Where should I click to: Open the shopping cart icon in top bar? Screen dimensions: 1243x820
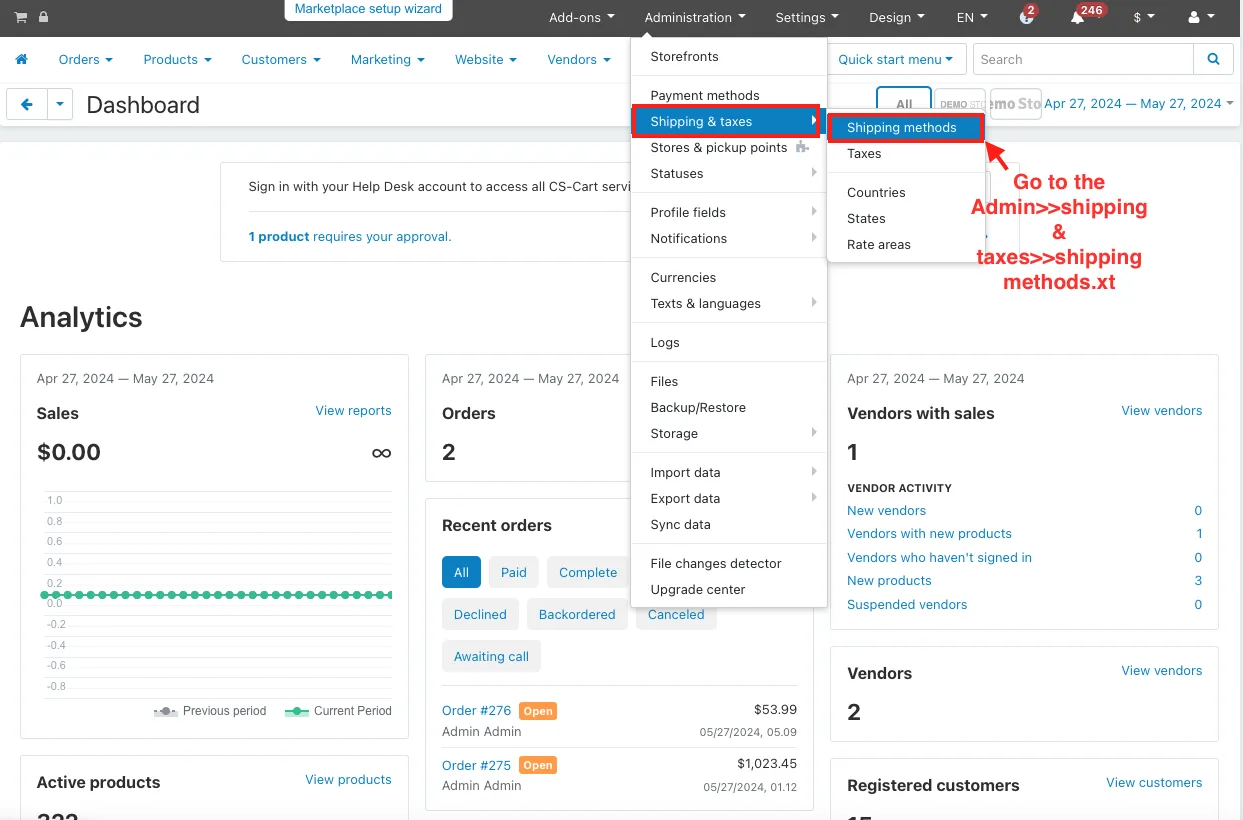[x=21, y=17]
